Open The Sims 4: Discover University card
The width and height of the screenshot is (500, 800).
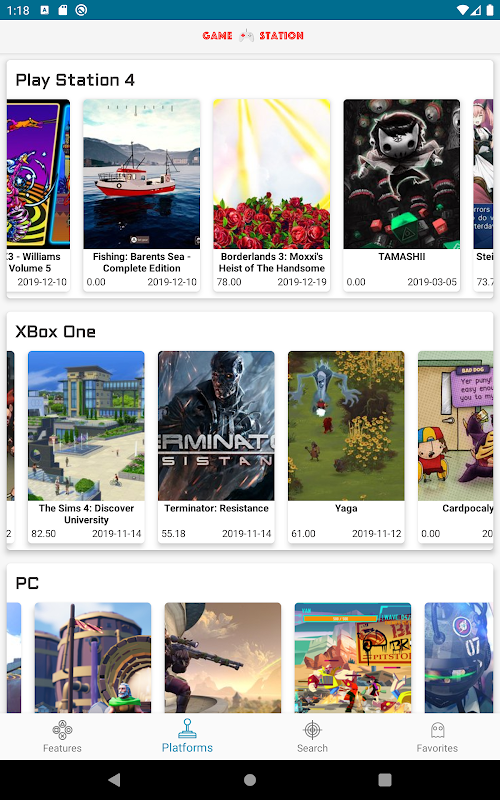pos(86,447)
